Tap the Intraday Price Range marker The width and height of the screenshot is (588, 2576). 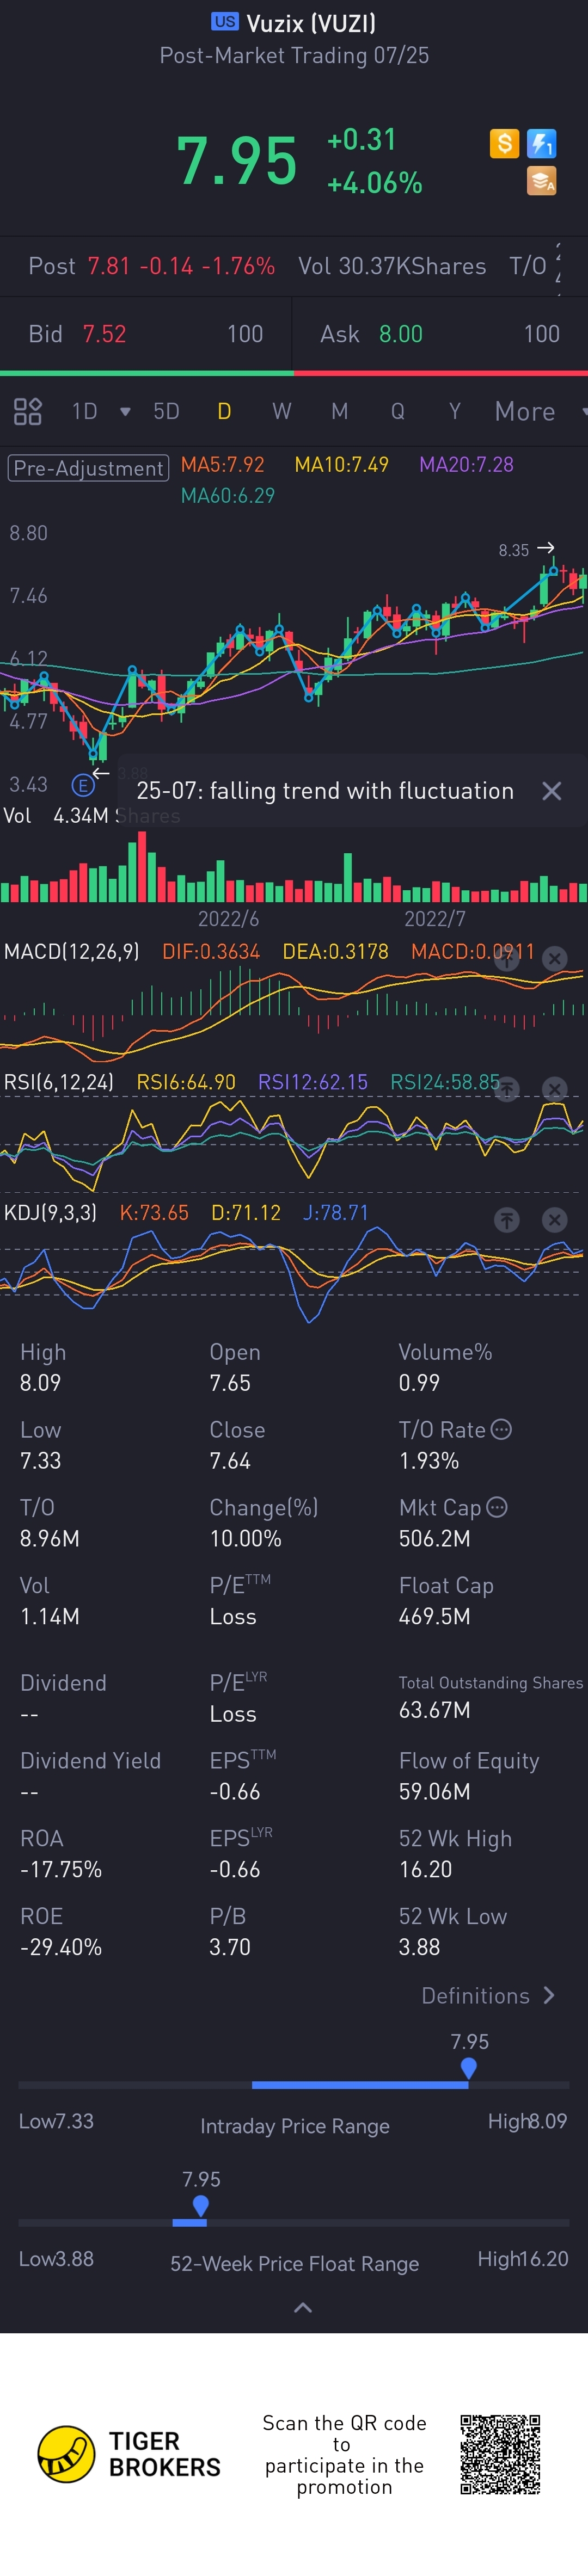click(468, 2068)
